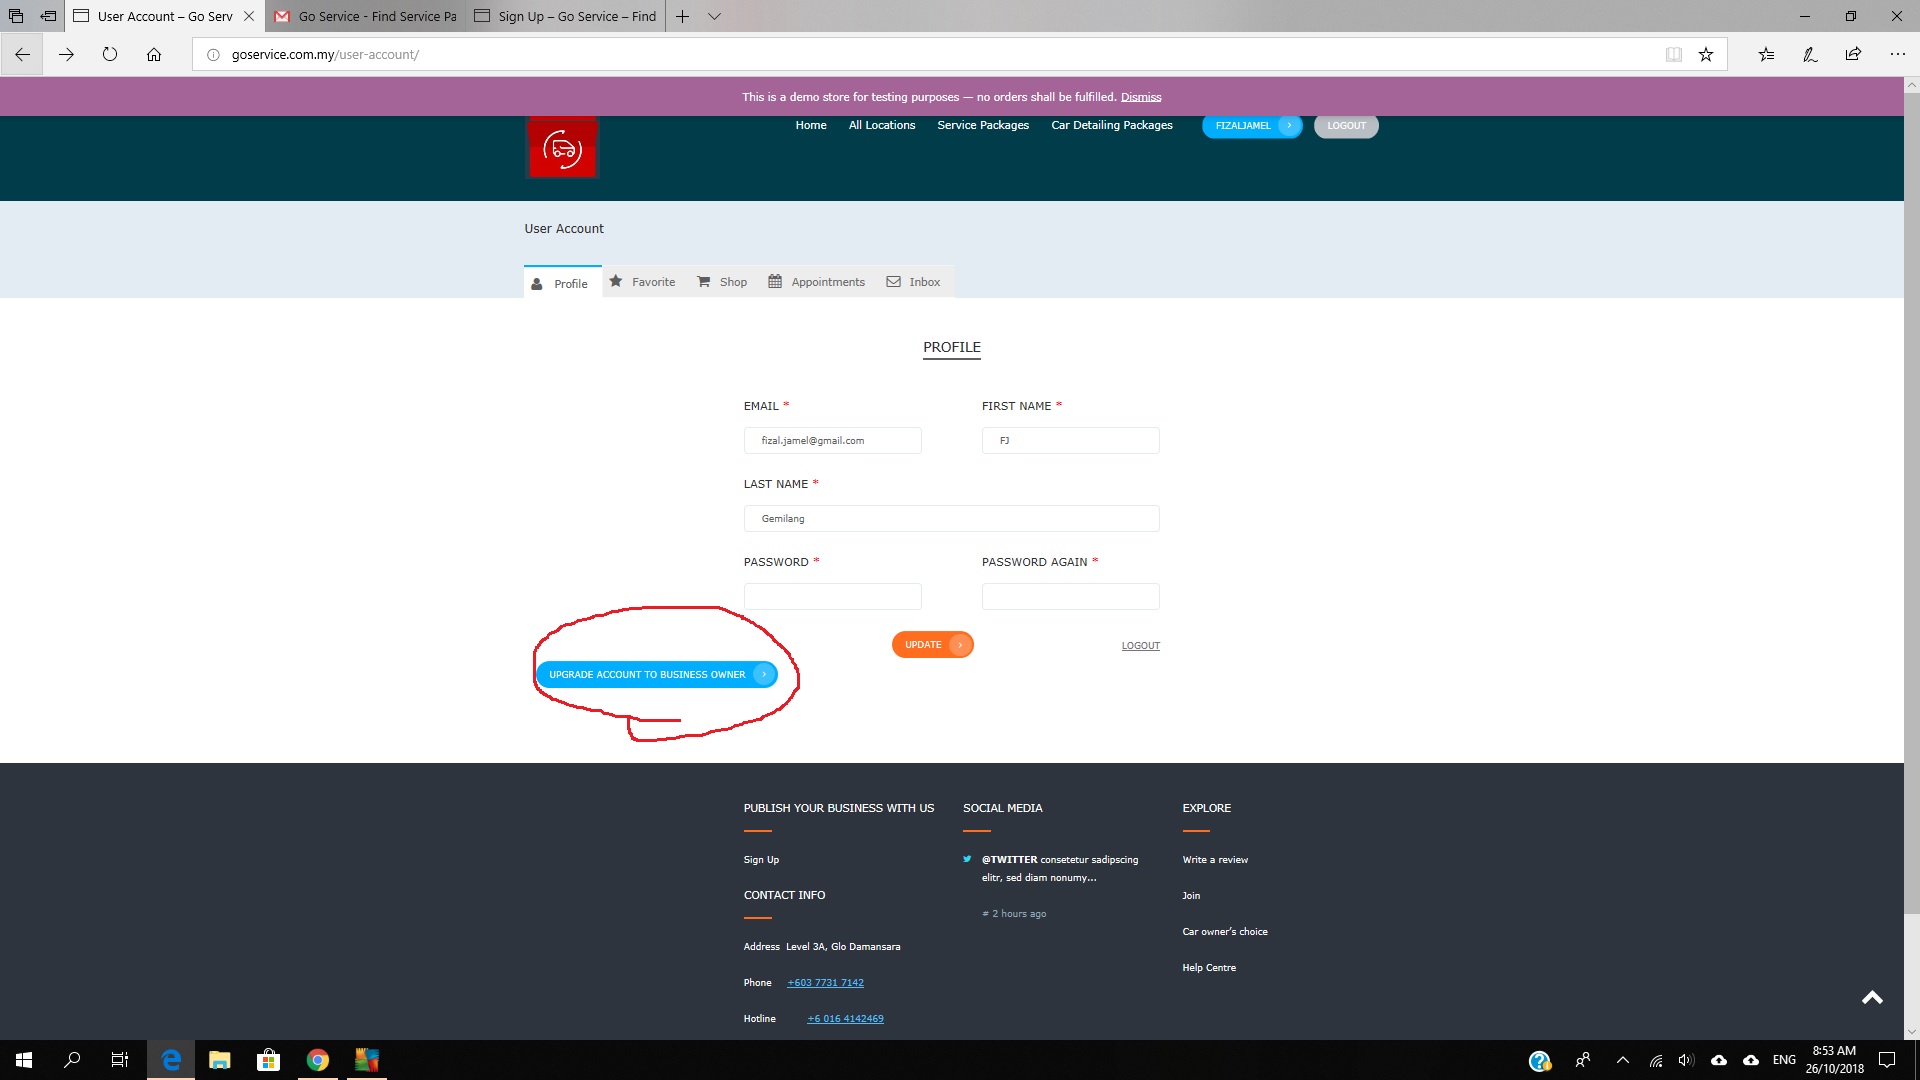The height and width of the screenshot is (1080, 1920).
Task: Star this page using the favorites icon
Action: tap(1707, 54)
